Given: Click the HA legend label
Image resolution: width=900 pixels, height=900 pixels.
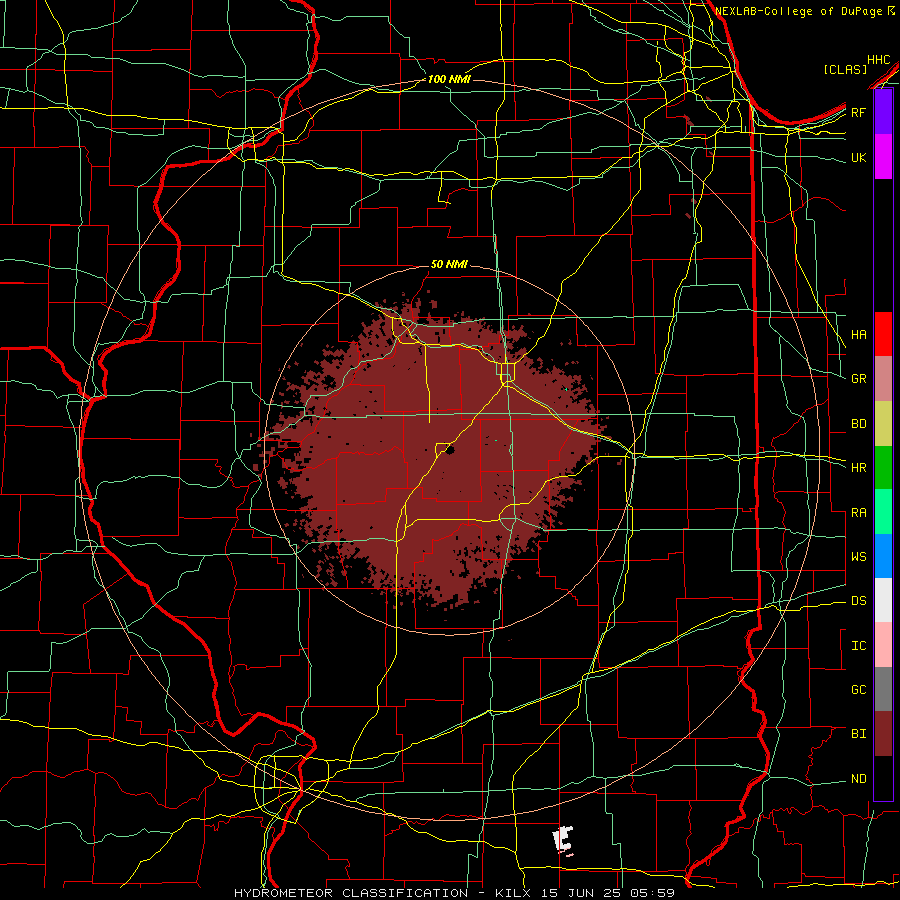Looking at the screenshot, I should tap(858, 334).
